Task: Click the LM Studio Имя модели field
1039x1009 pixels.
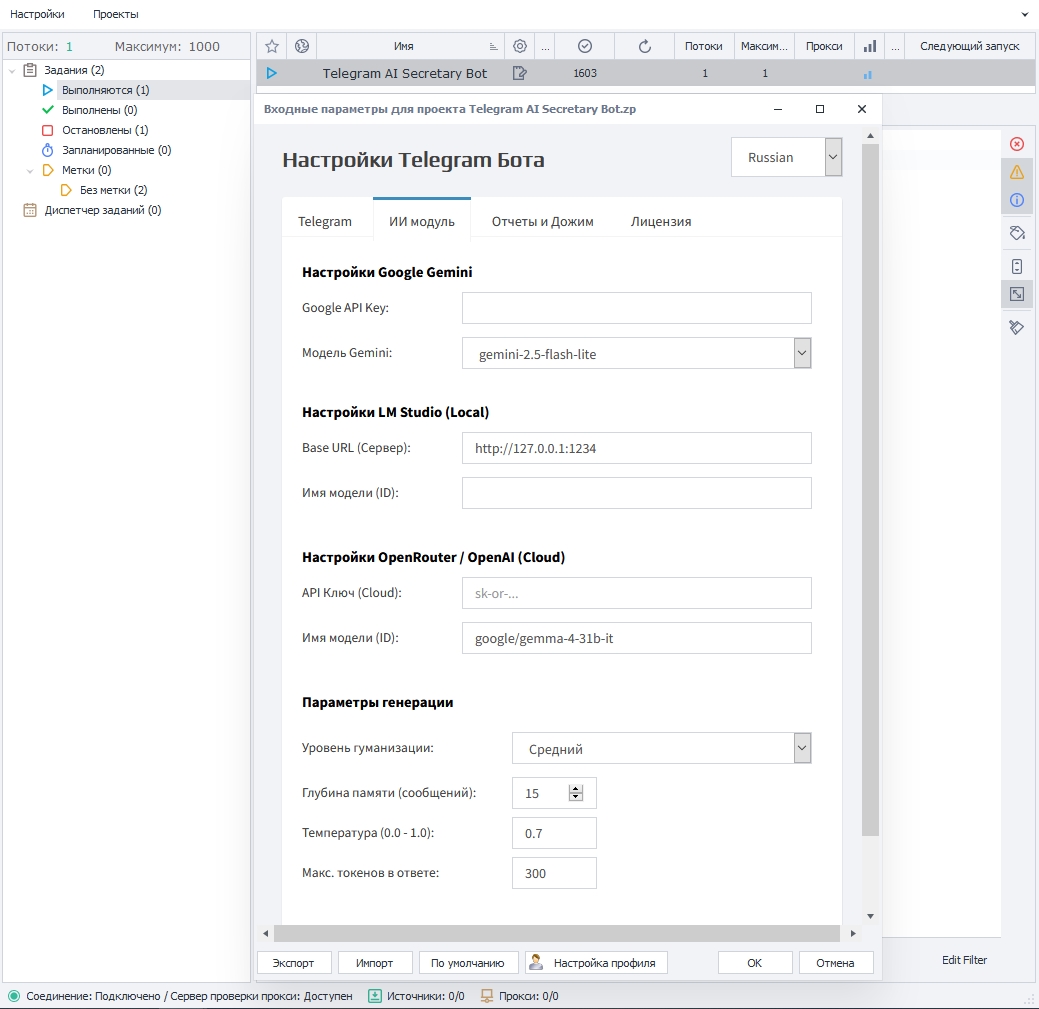Action: pos(636,493)
